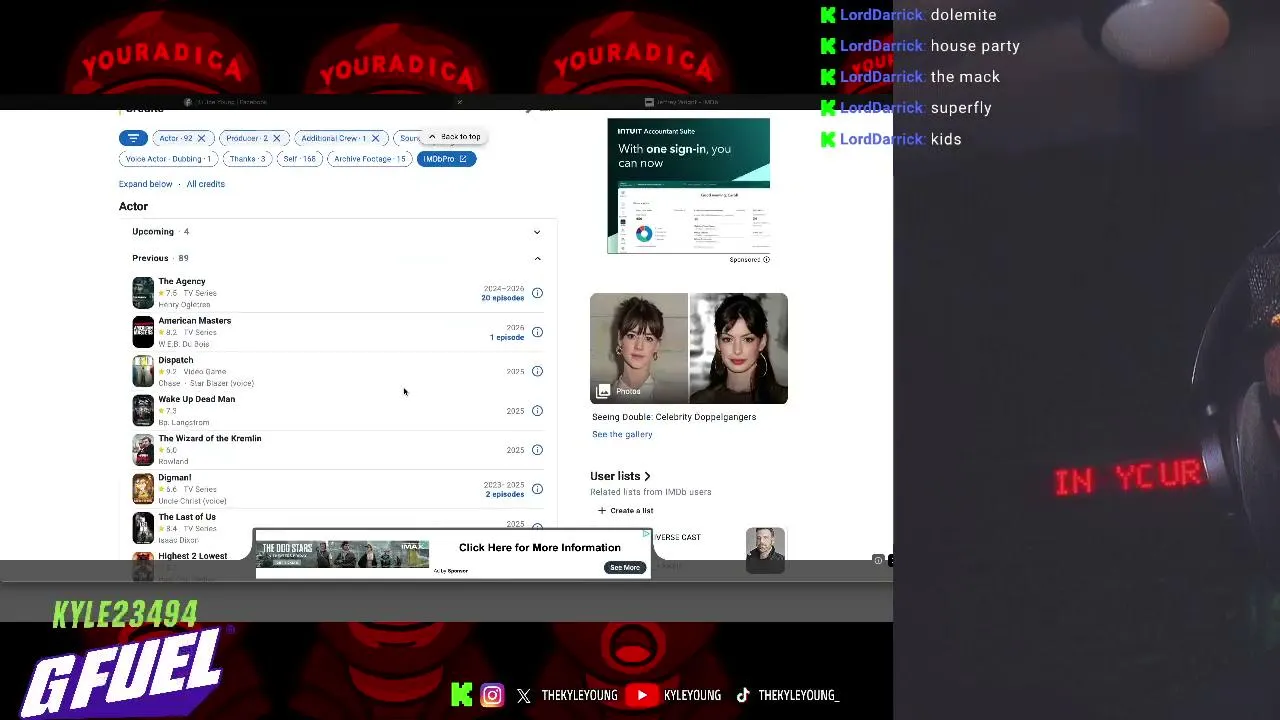Click the Sponsored info icon under the ad
This screenshot has height=720, width=1280.
pos(767,260)
